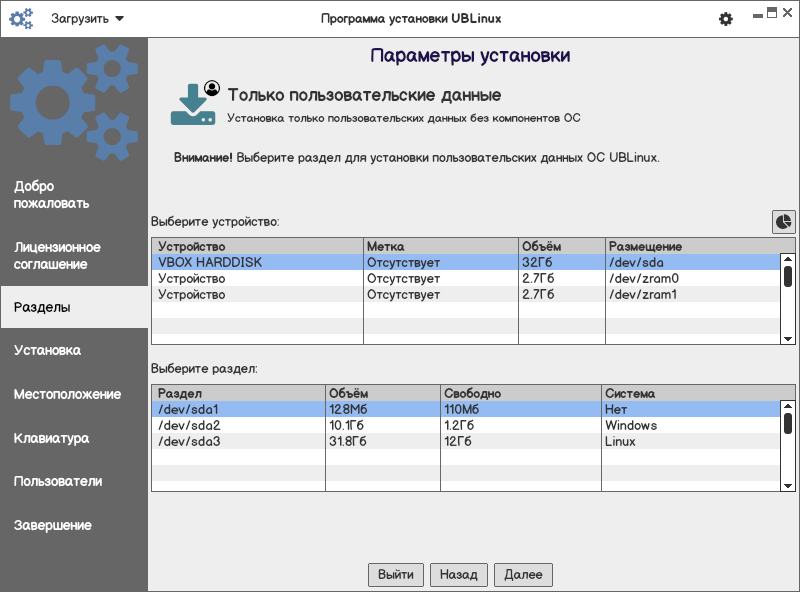This screenshot has height=592, width=800.
Task: Click scroll-down arrow of partition list
Action: (x=788, y=486)
